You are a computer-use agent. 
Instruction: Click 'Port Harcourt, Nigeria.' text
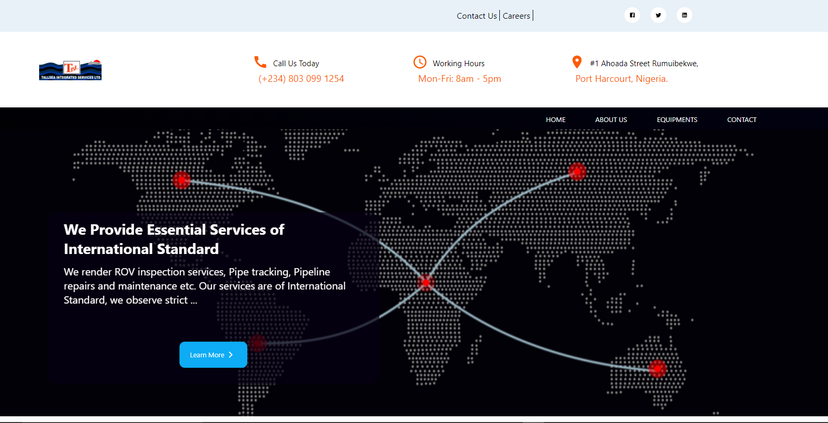tap(622, 79)
